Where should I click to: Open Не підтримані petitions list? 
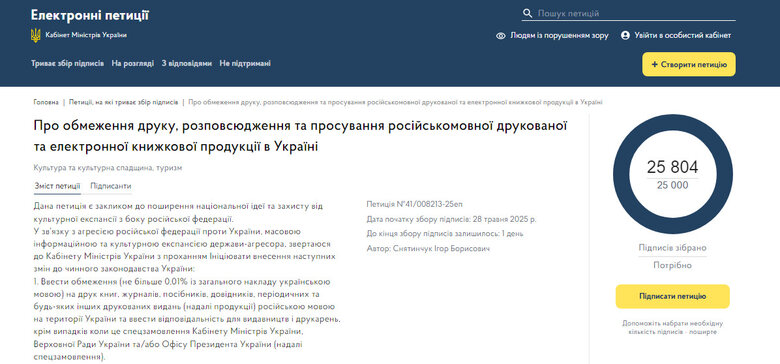pyautogui.click(x=245, y=64)
